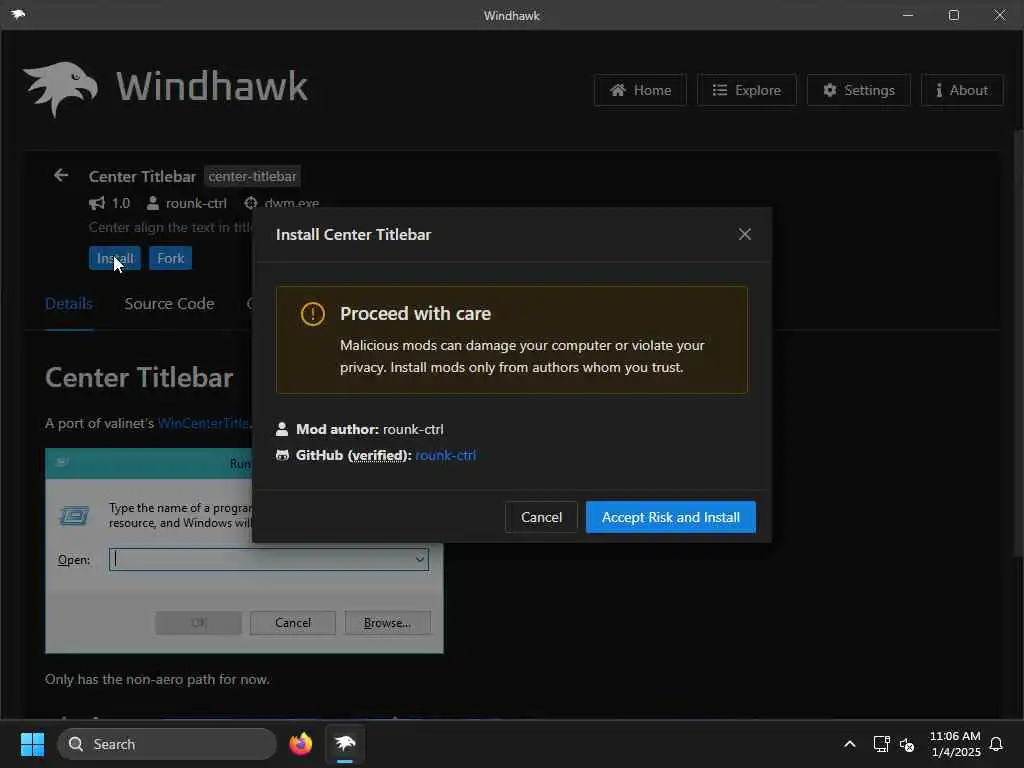Viewport: 1024px width, 768px height.
Task: Click the Windhawk window vertical scrollbar
Action: click(x=1017, y=343)
